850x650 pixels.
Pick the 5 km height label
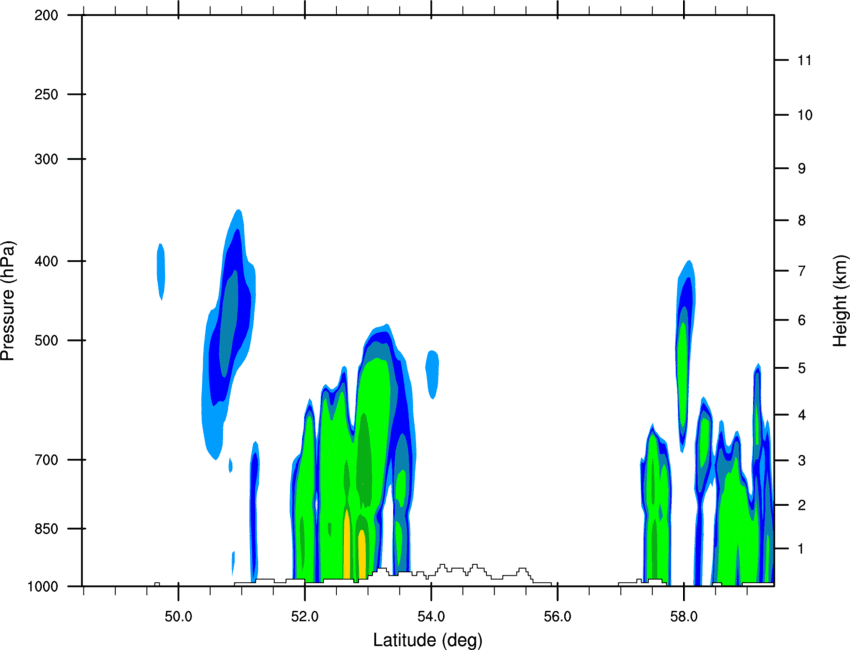(802, 369)
